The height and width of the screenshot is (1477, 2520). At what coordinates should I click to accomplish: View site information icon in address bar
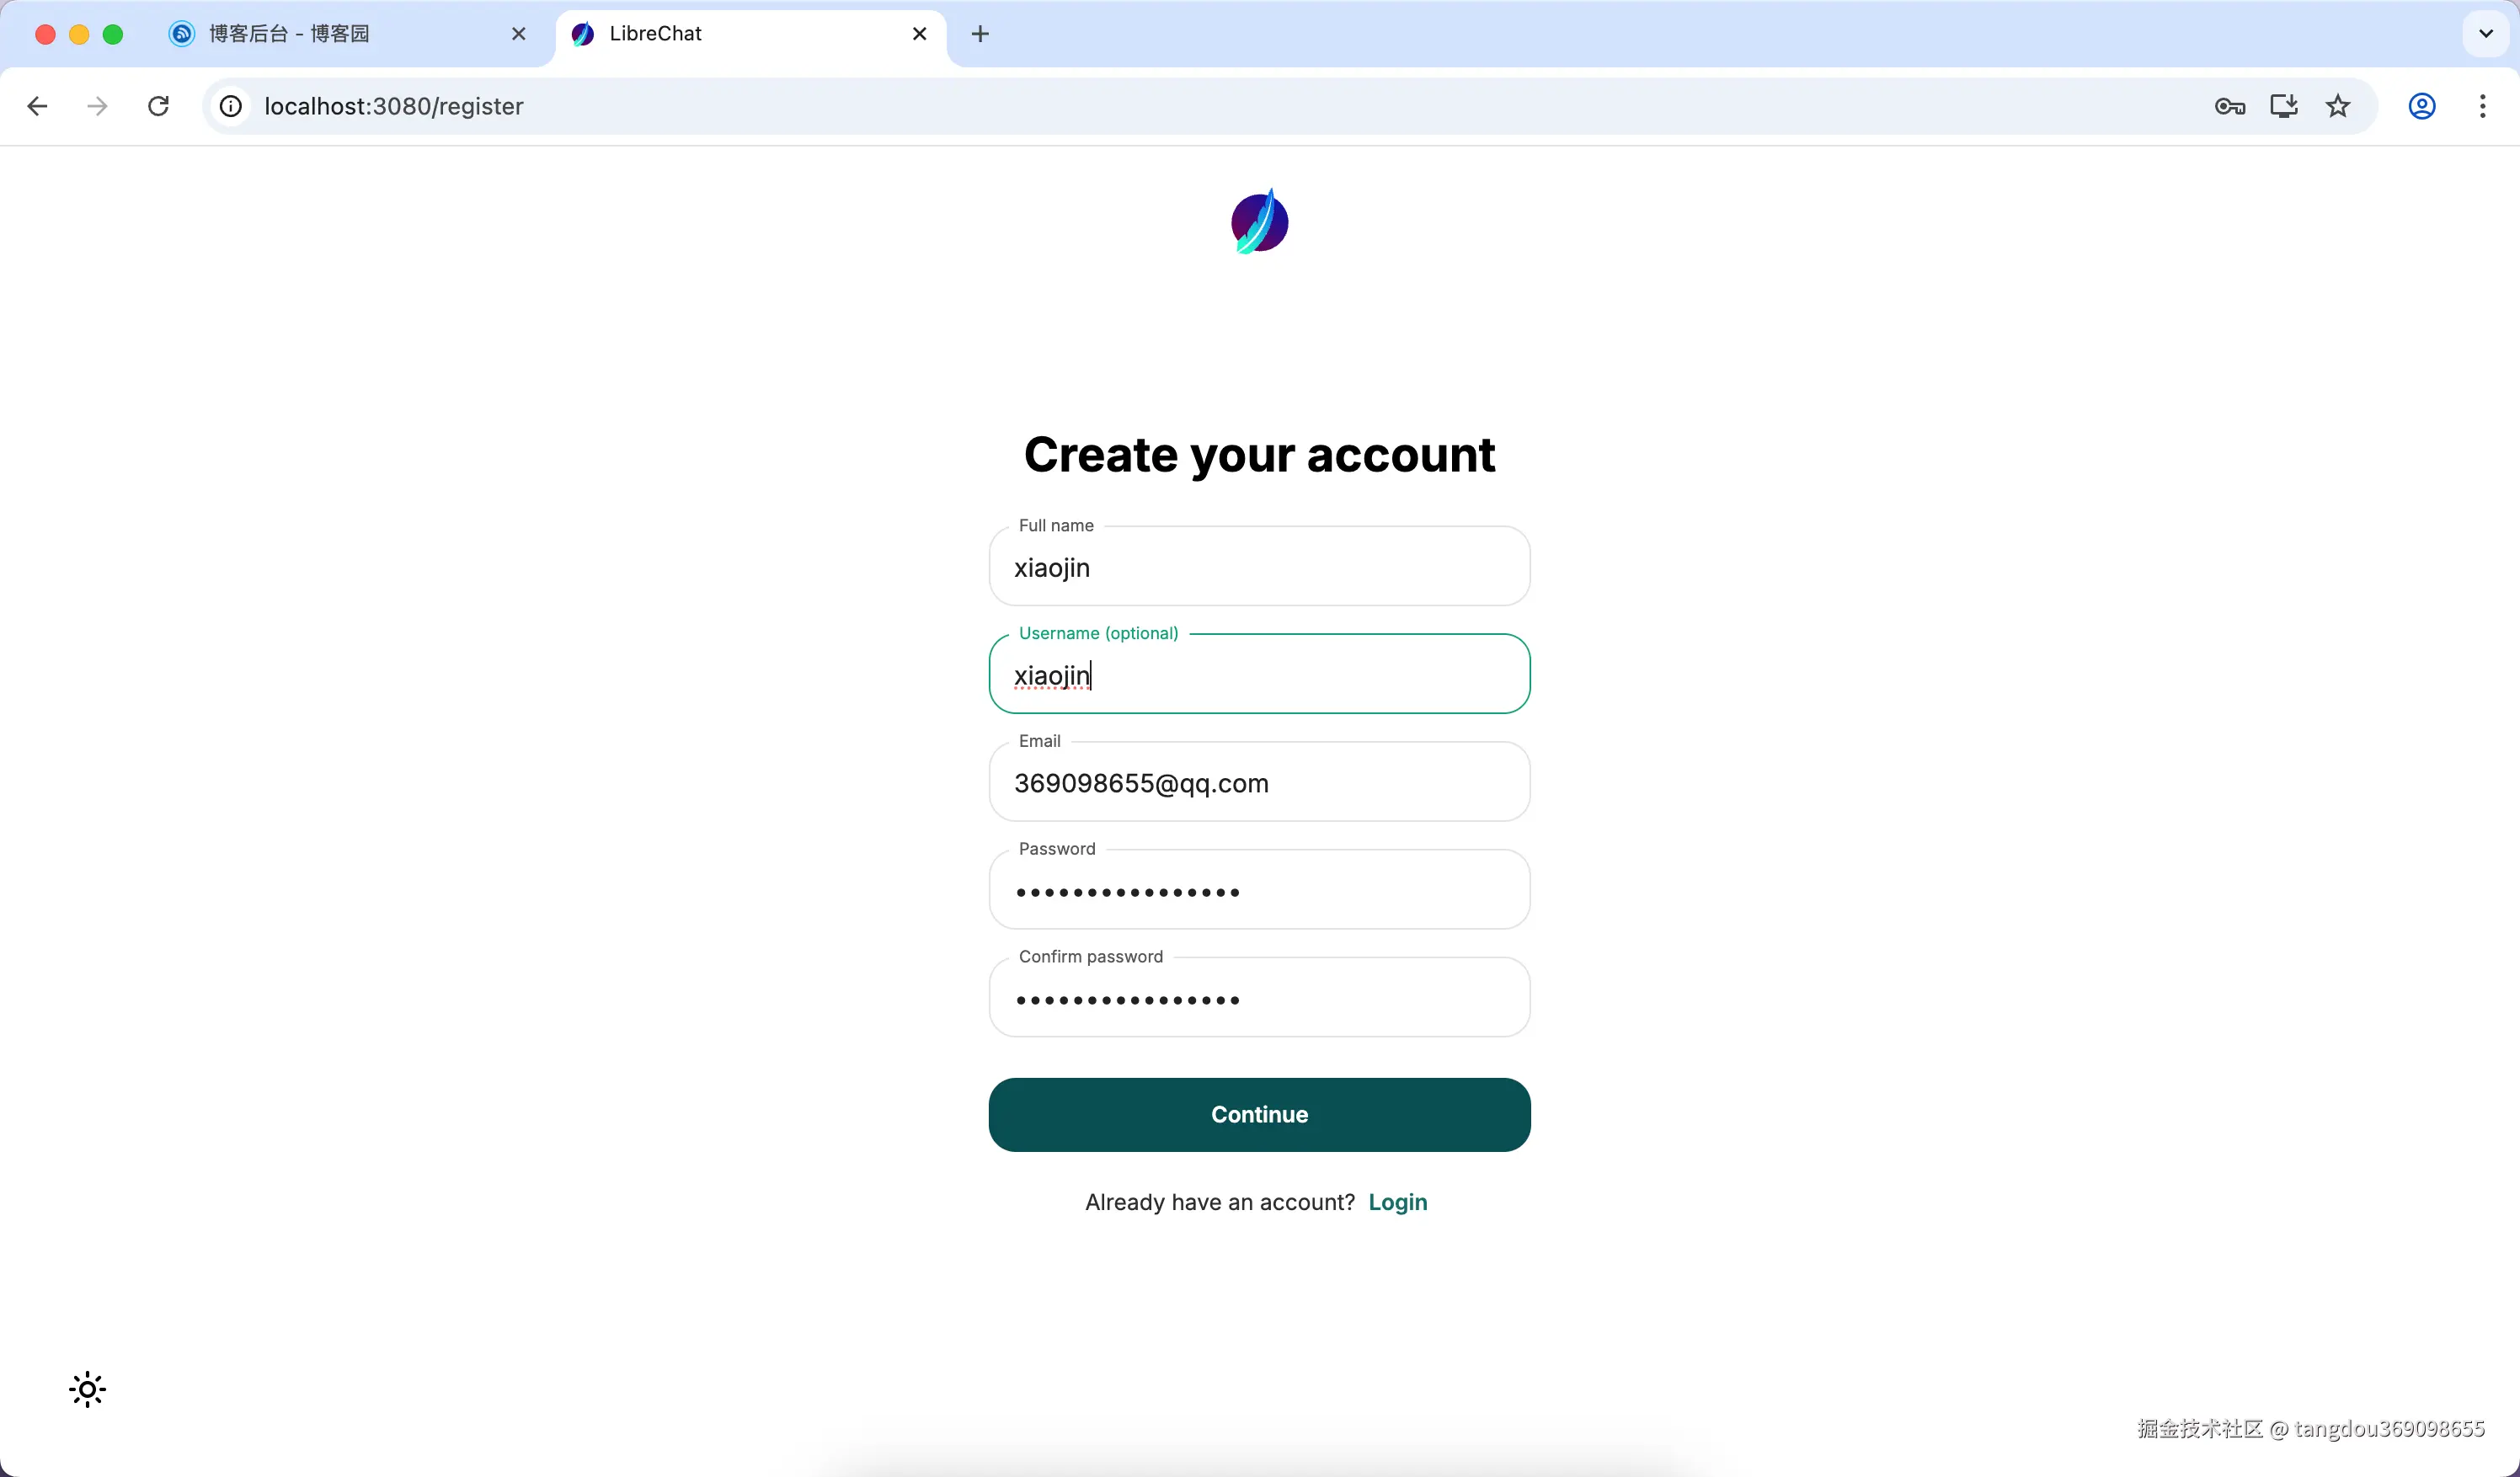231,106
